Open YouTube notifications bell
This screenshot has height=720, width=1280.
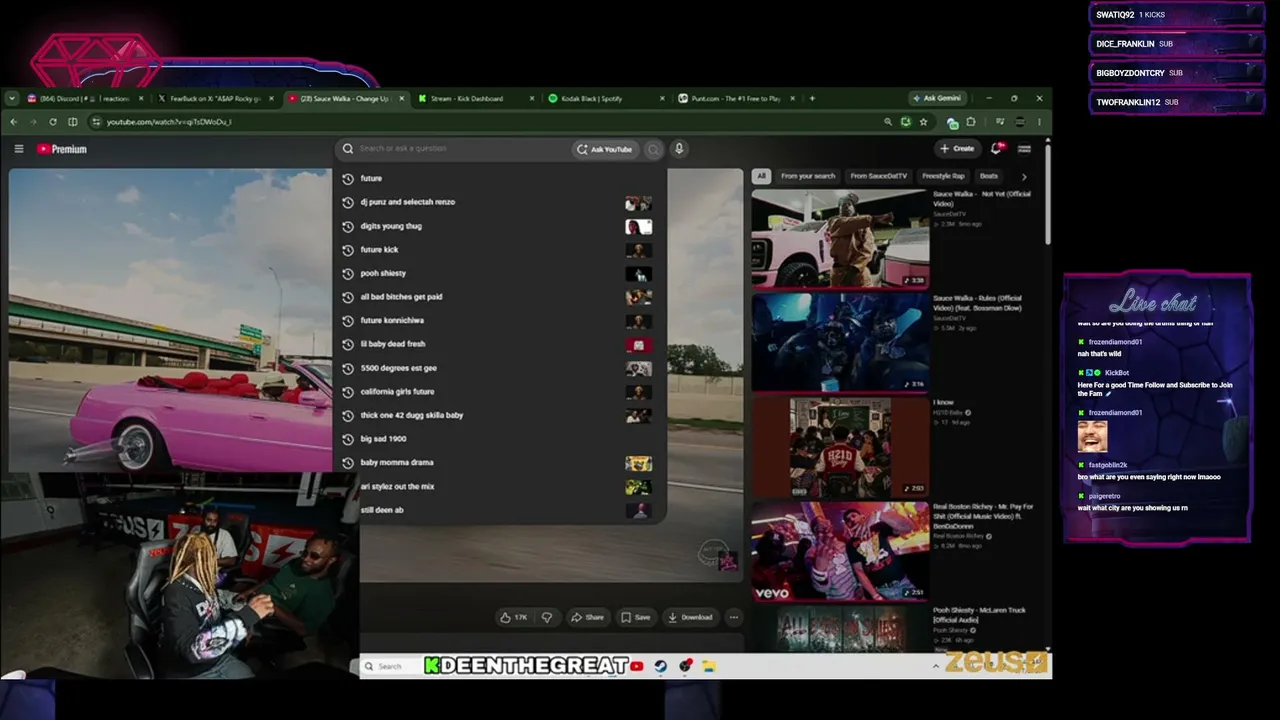tap(996, 148)
